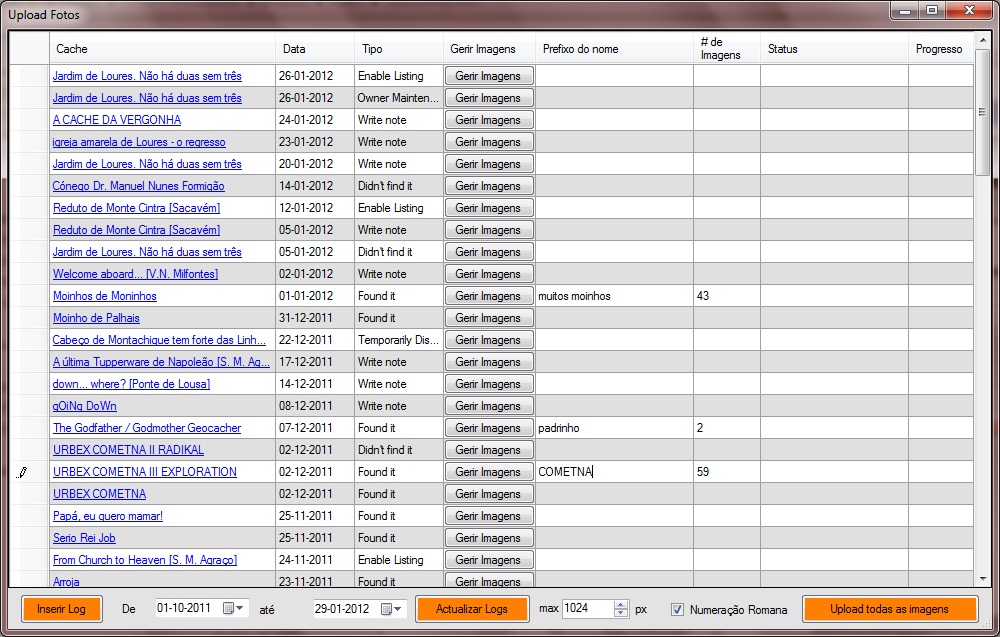Open the Moinhos de Moninhos cache link
The height and width of the screenshot is (637, 1000).
click(x=105, y=296)
